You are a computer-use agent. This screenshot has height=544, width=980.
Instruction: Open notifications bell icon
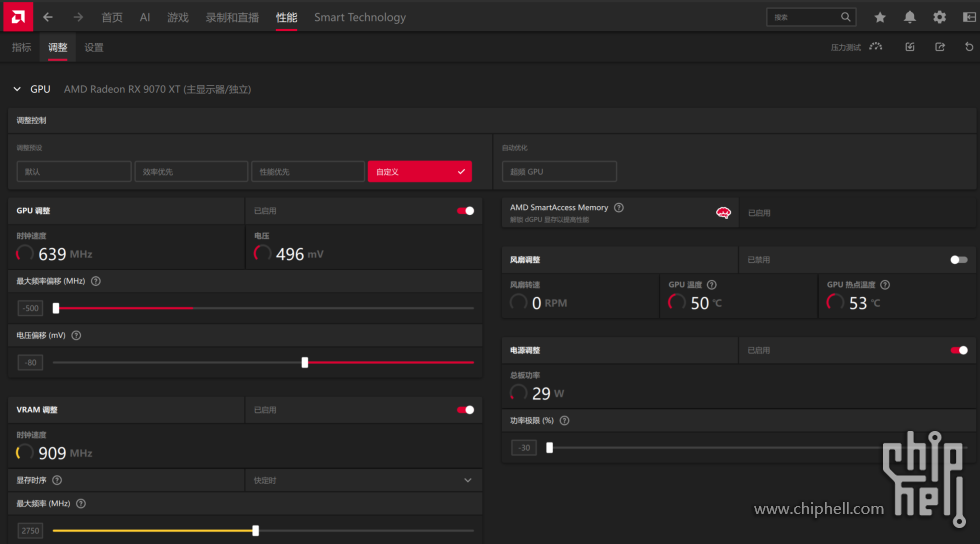(x=910, y=18)
